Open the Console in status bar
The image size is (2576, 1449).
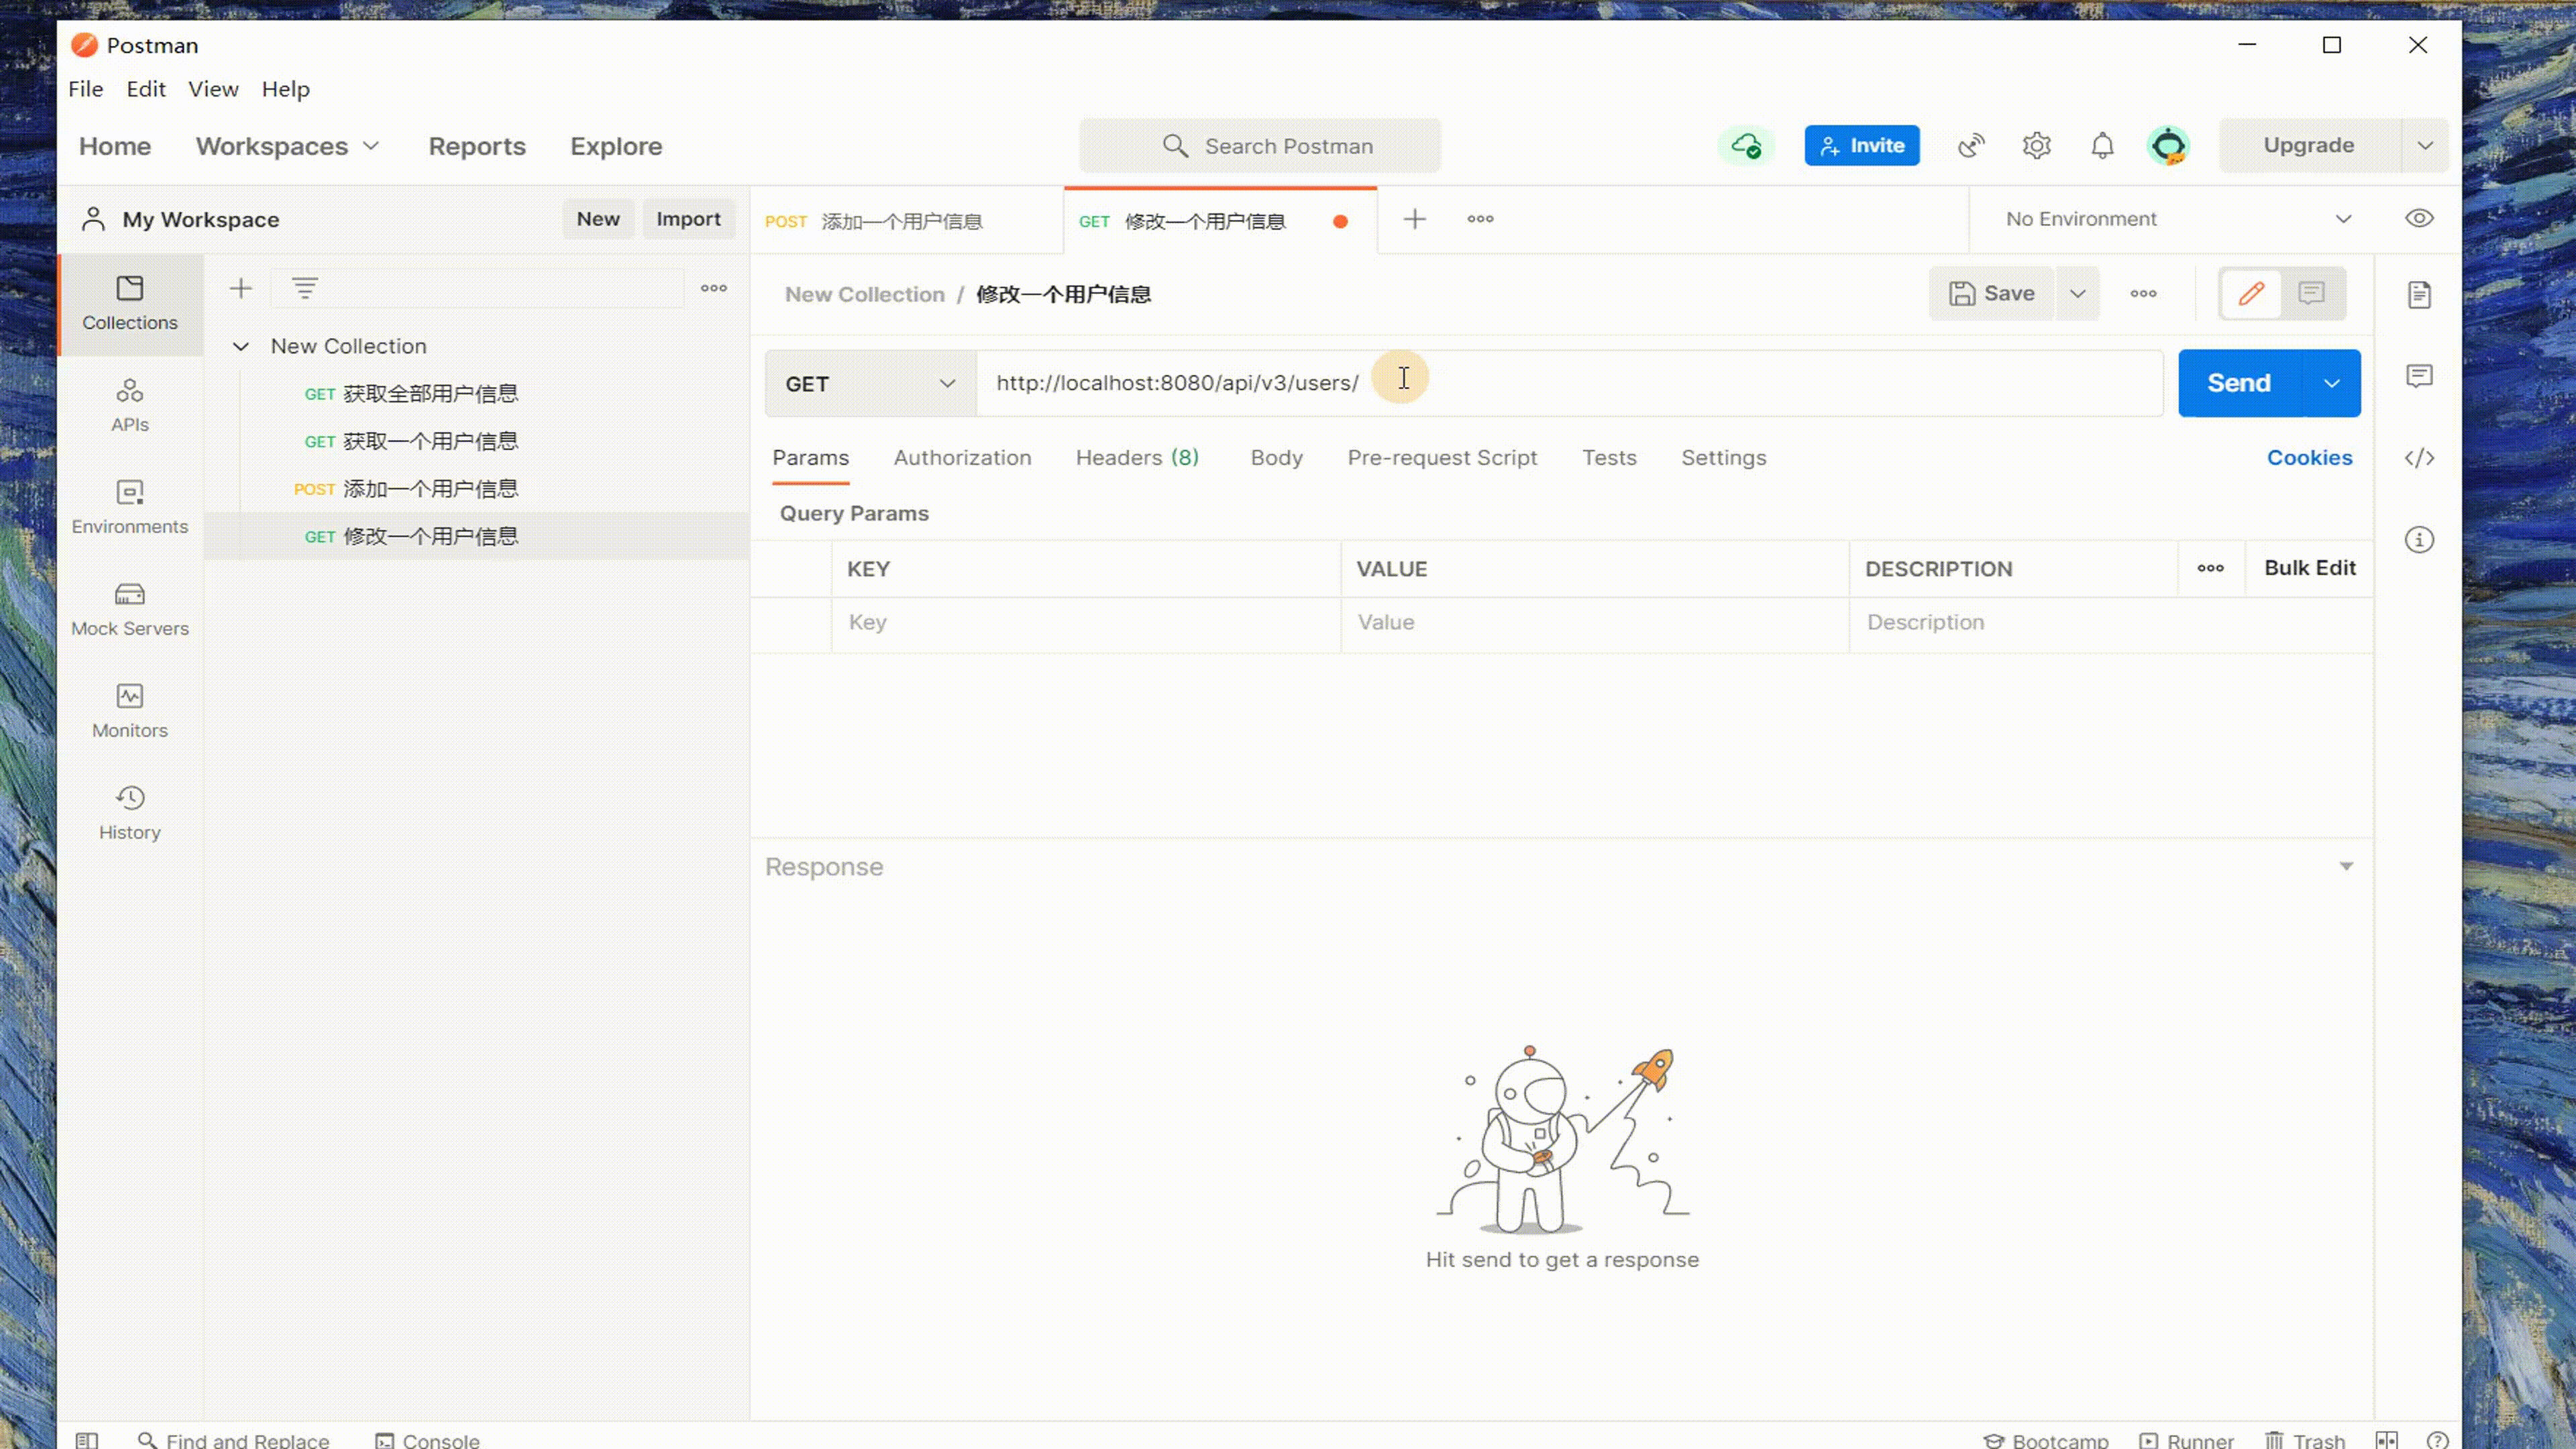pyautogui.click(x=428, y=1440)
